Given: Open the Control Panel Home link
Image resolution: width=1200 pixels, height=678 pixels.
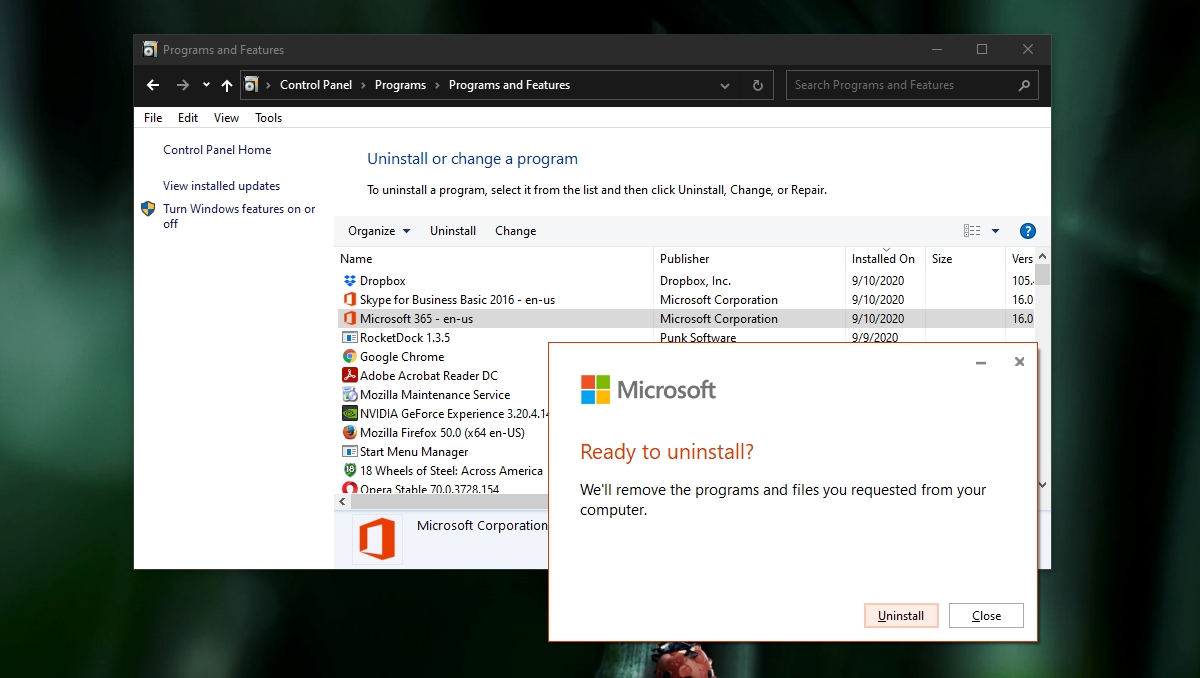Looking at the screenshot, I should tap(217, 150).
